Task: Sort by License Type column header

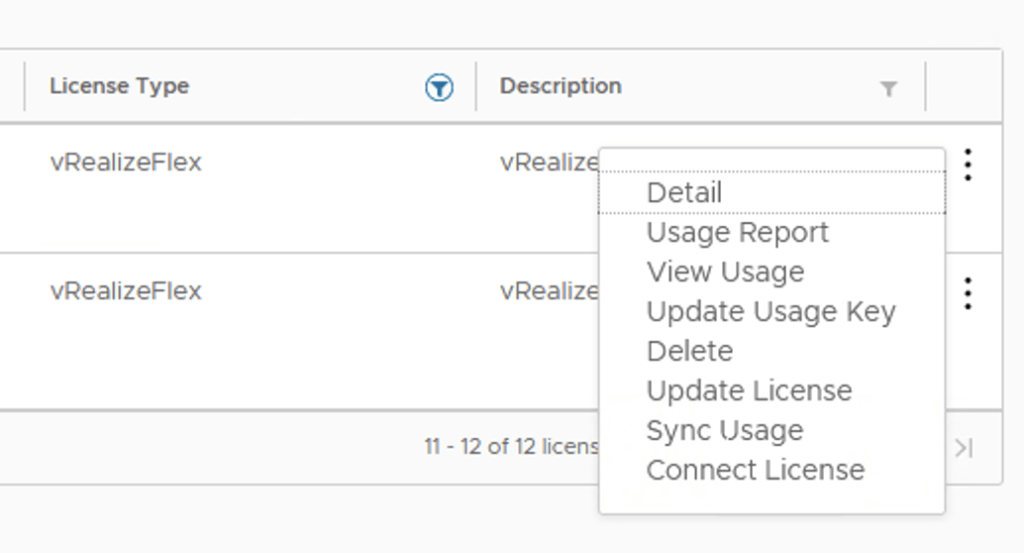Action: pyautogui.click(x=119, y=86)
